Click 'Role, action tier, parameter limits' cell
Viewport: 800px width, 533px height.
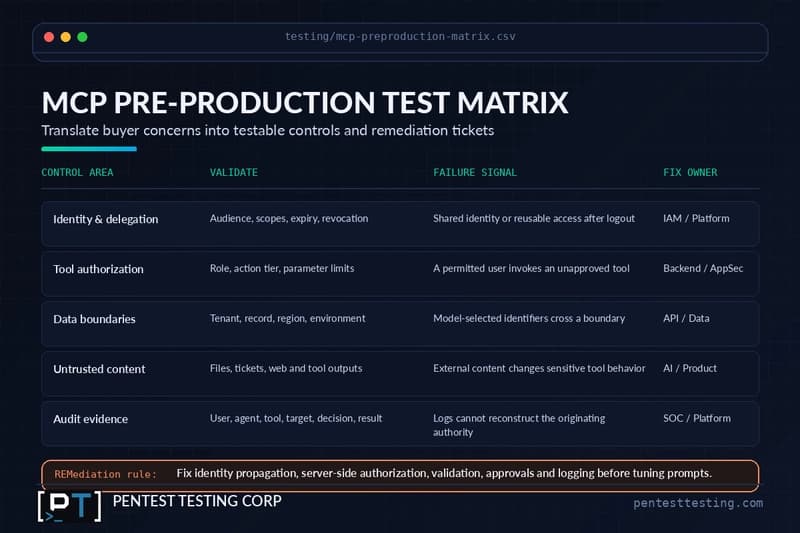[282, 268]
